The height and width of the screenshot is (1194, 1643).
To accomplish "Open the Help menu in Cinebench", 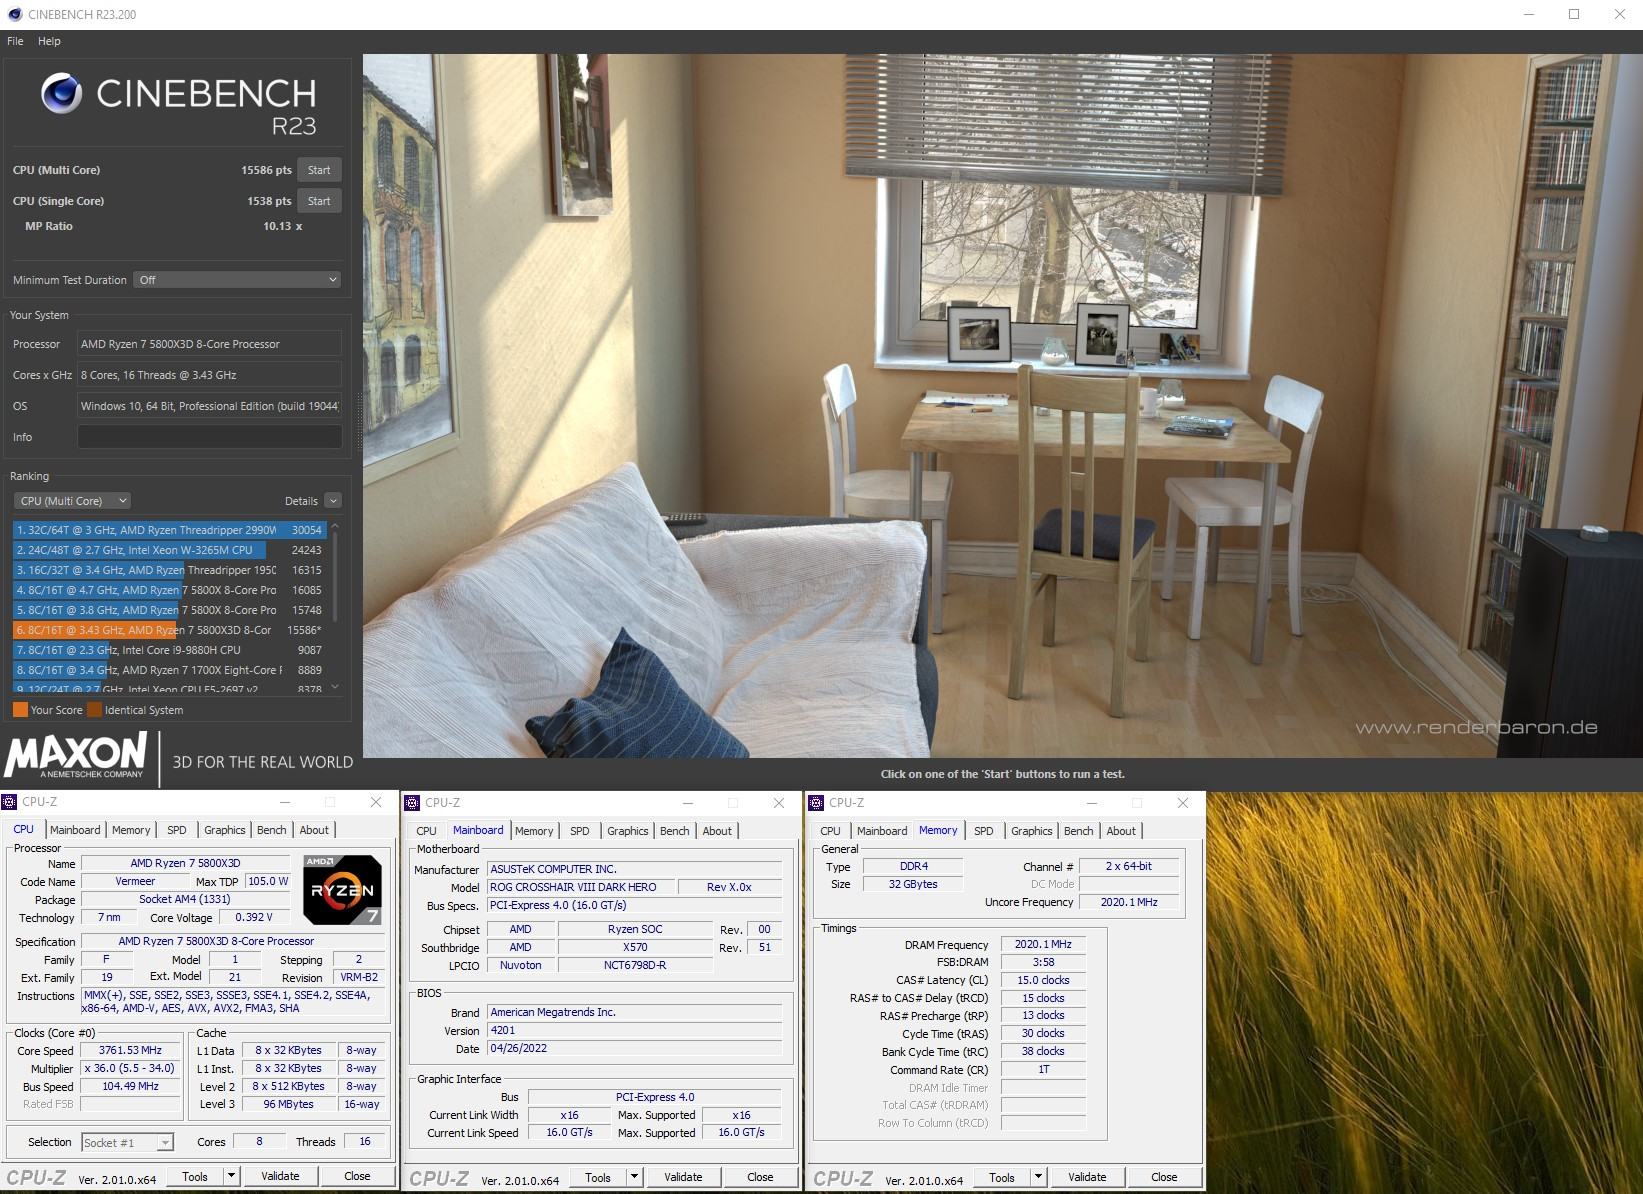I will 49,41.
